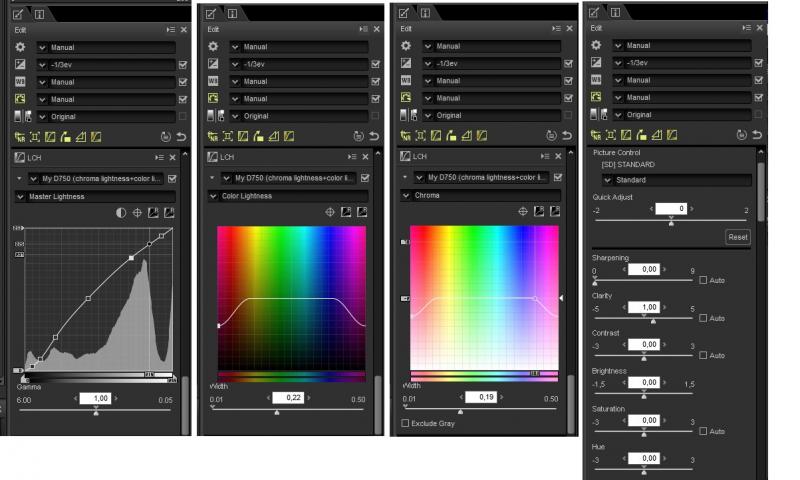
Task: Open the Edit palette menu icon in the Master Lightness panel
Action: coord(170,30)
